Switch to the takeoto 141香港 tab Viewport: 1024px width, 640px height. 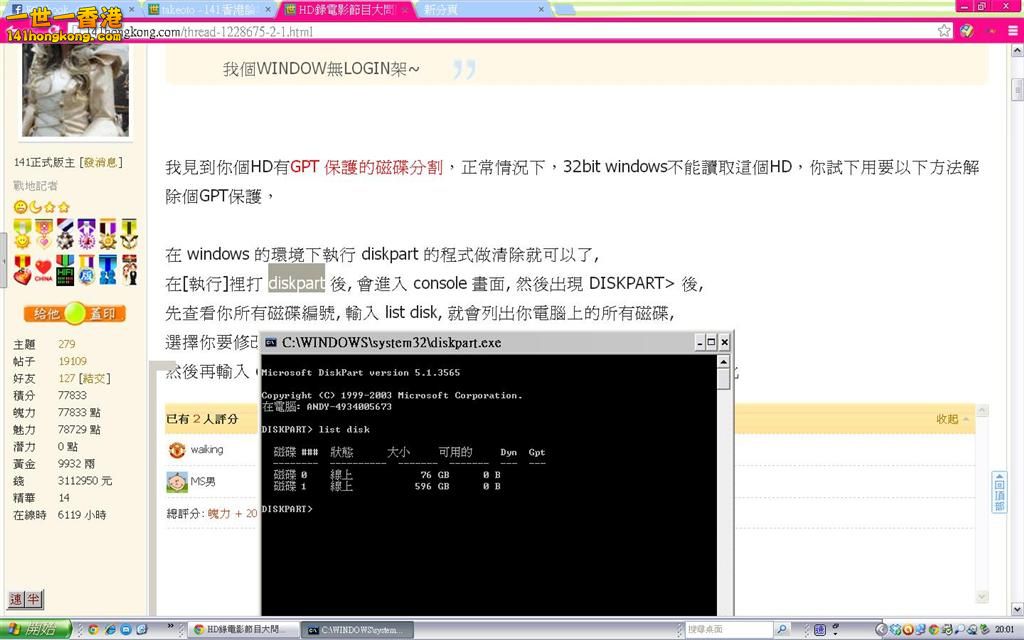pos(205,9)
